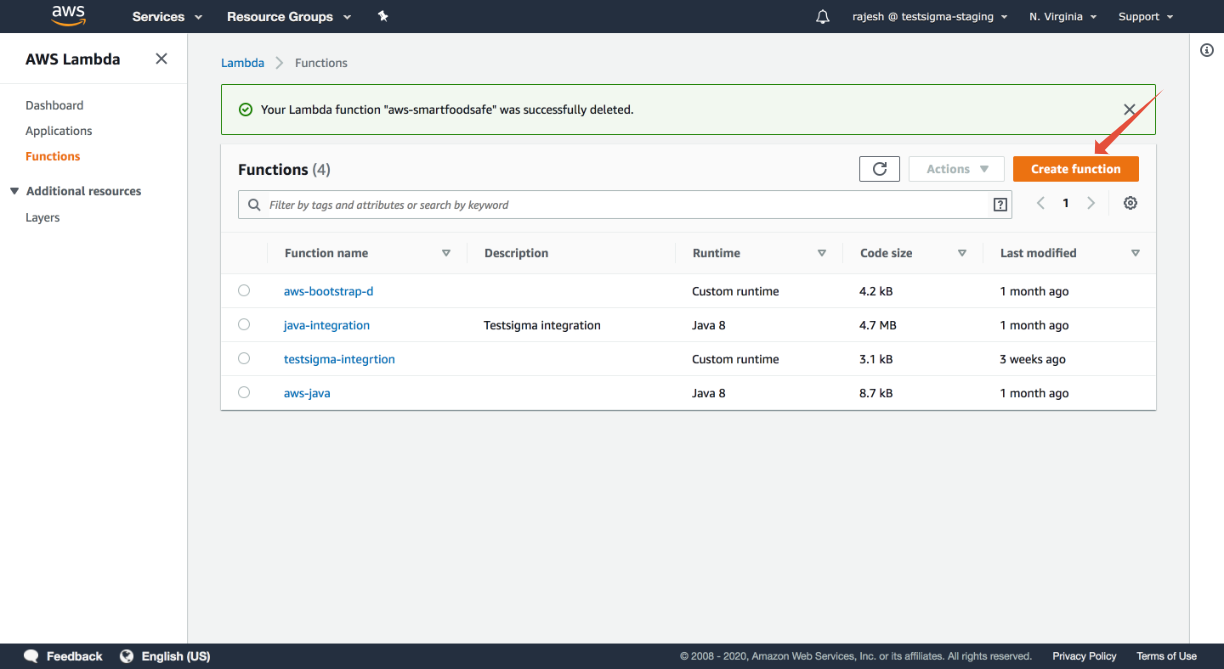Screen dimensions: 1224x669
Task: Open the testsigma-integrtion function
Action: pos(339,359)
